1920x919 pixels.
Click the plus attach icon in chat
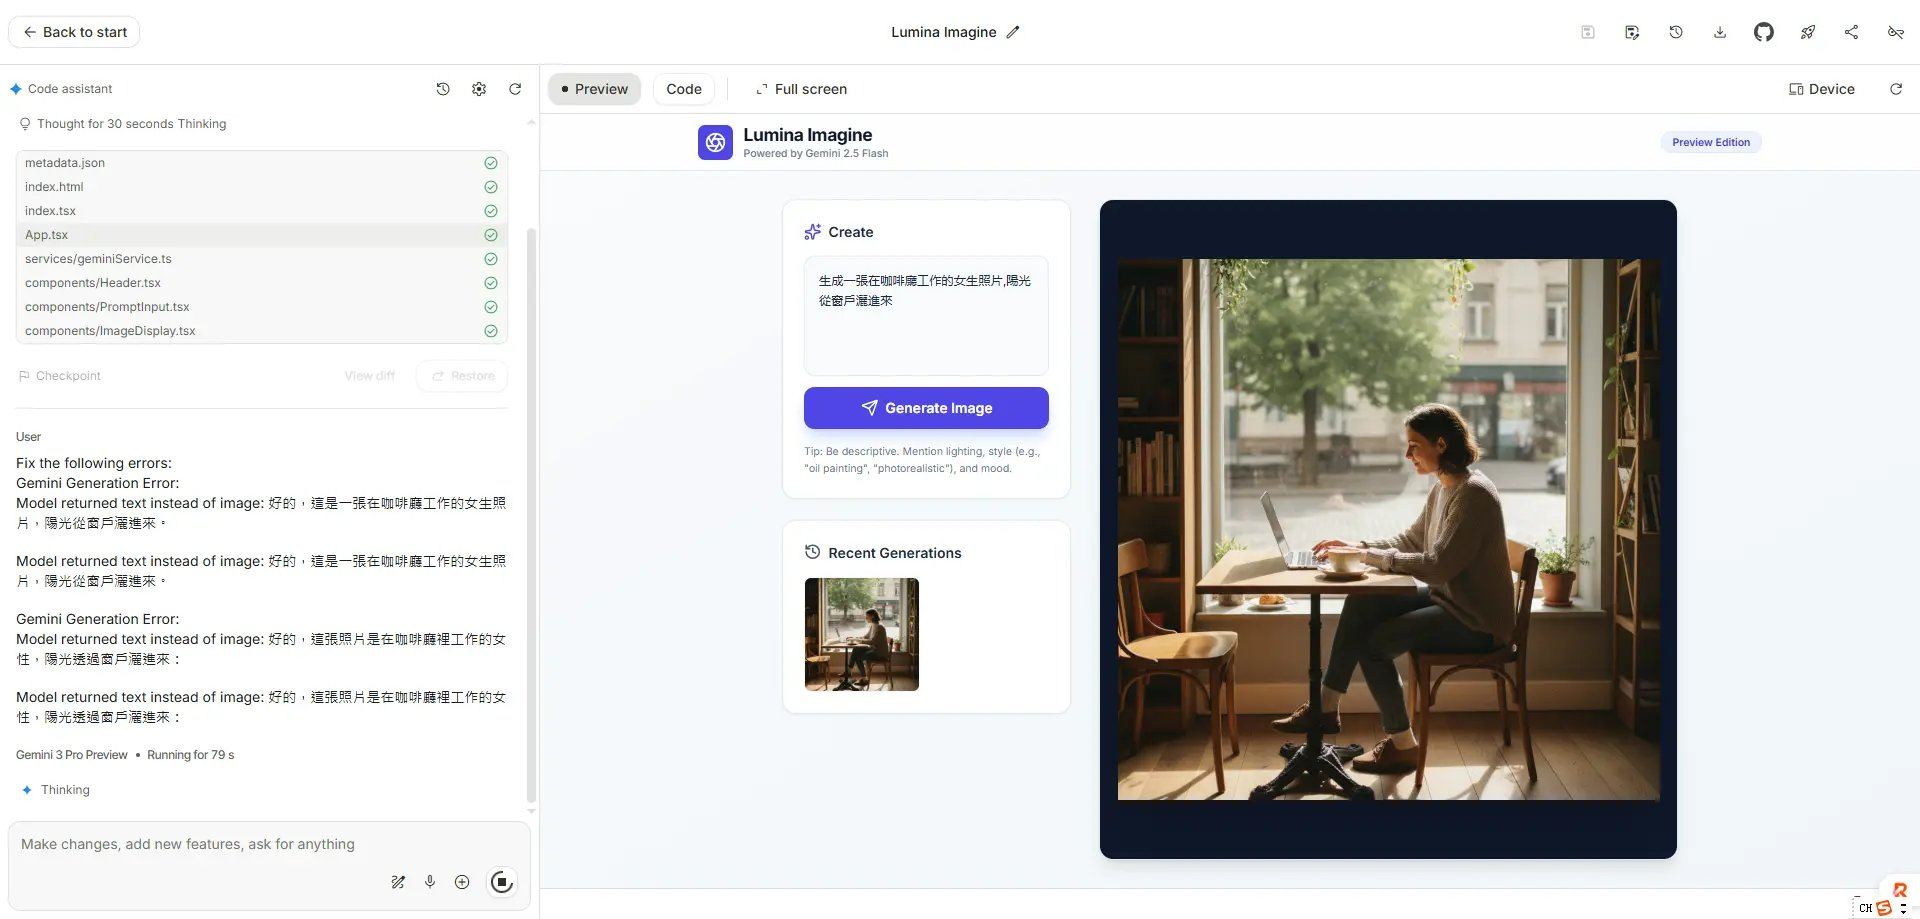[x=462, y=882]
